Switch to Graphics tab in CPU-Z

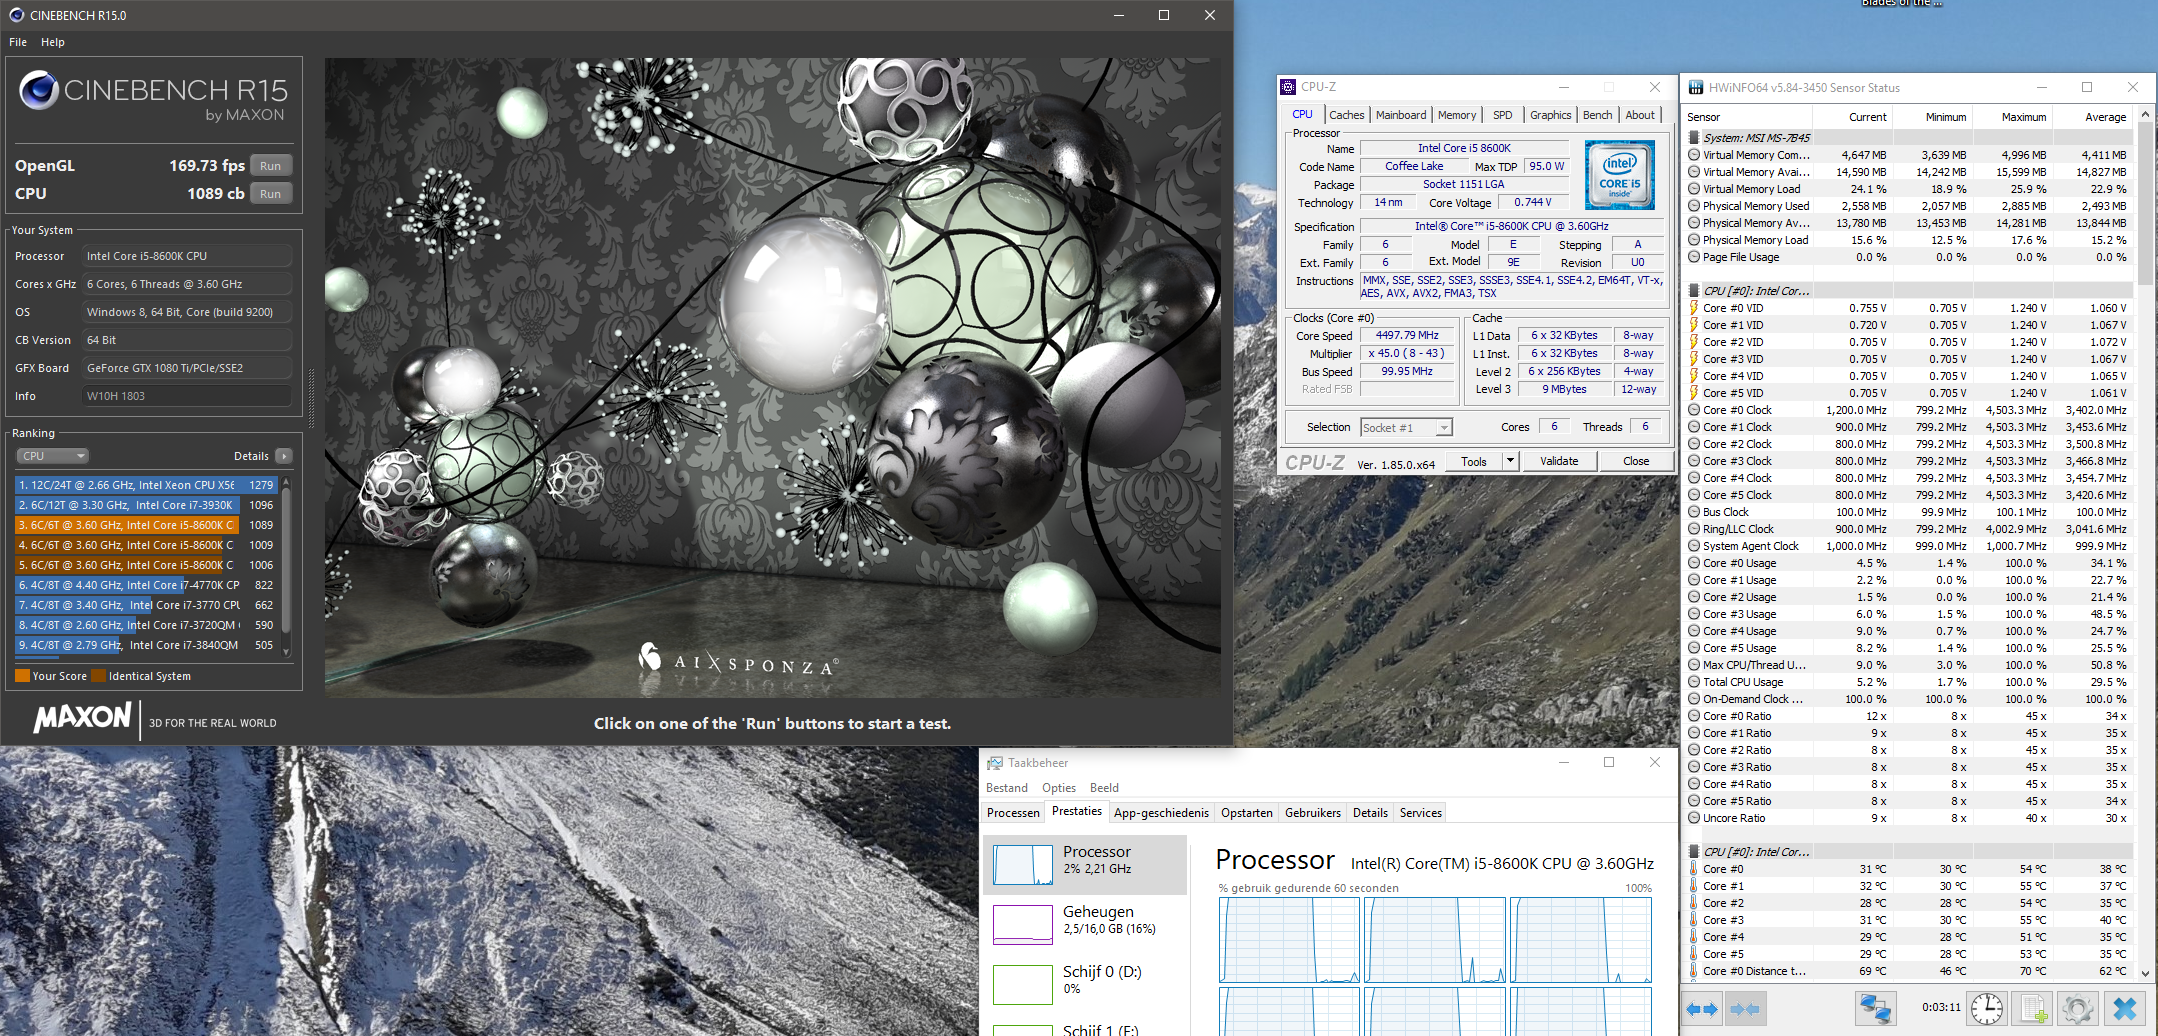coord(1551,115)
